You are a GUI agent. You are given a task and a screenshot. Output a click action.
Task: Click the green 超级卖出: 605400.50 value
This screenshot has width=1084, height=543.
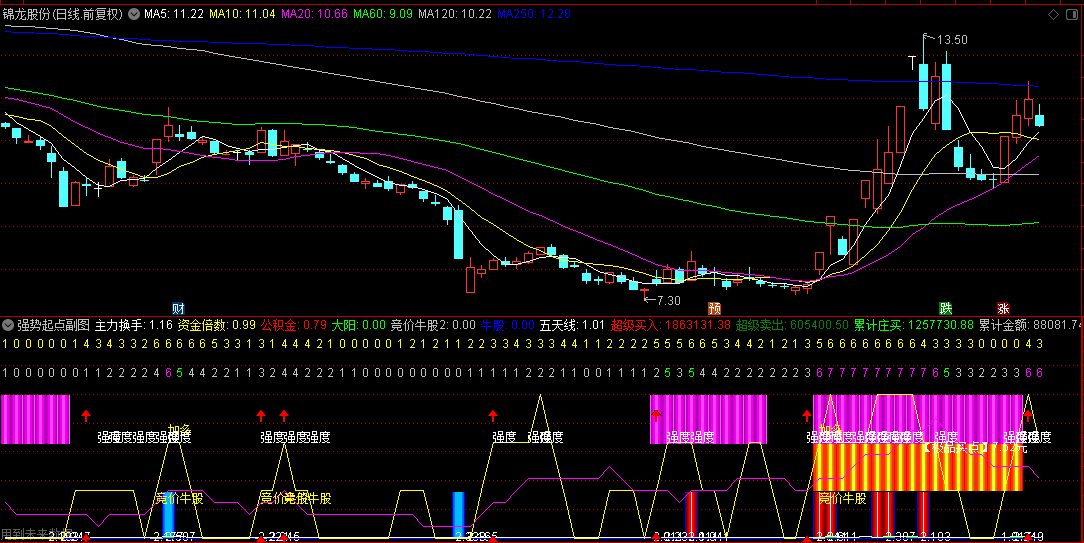click(x=792, y=324)
